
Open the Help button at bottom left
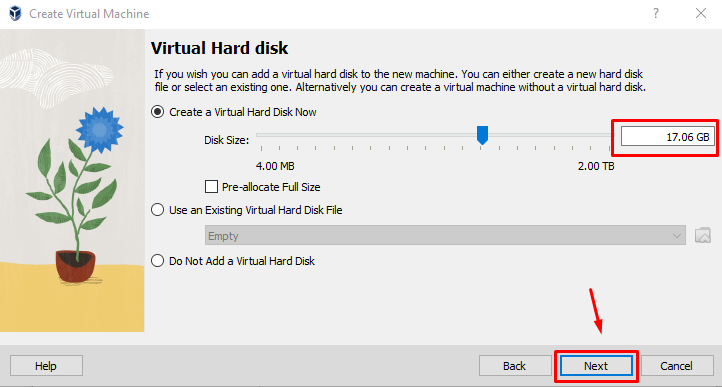coord(46,366)
